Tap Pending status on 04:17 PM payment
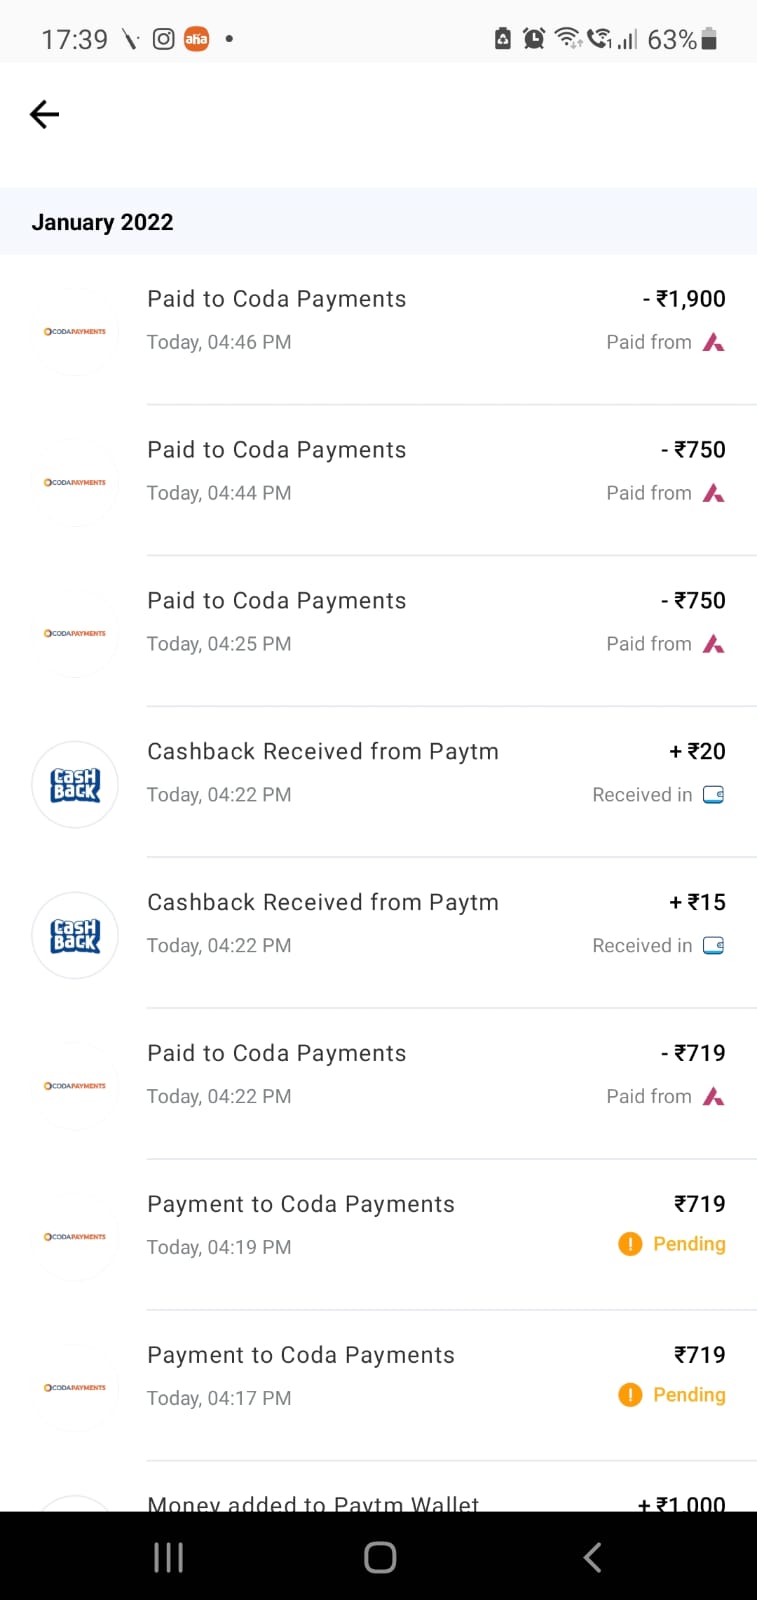The width and height of the screenshot is (757, 1600). click(689, 1395)
